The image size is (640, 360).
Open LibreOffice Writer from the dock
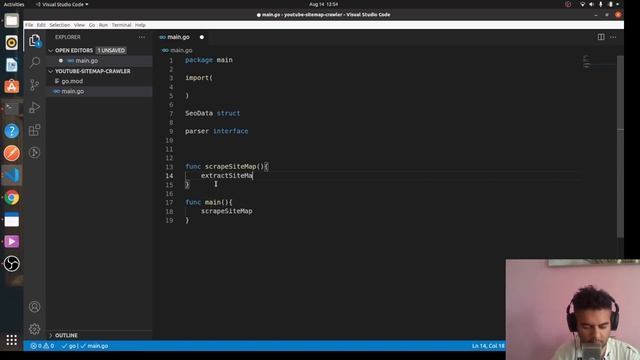[x=11, y=64]
